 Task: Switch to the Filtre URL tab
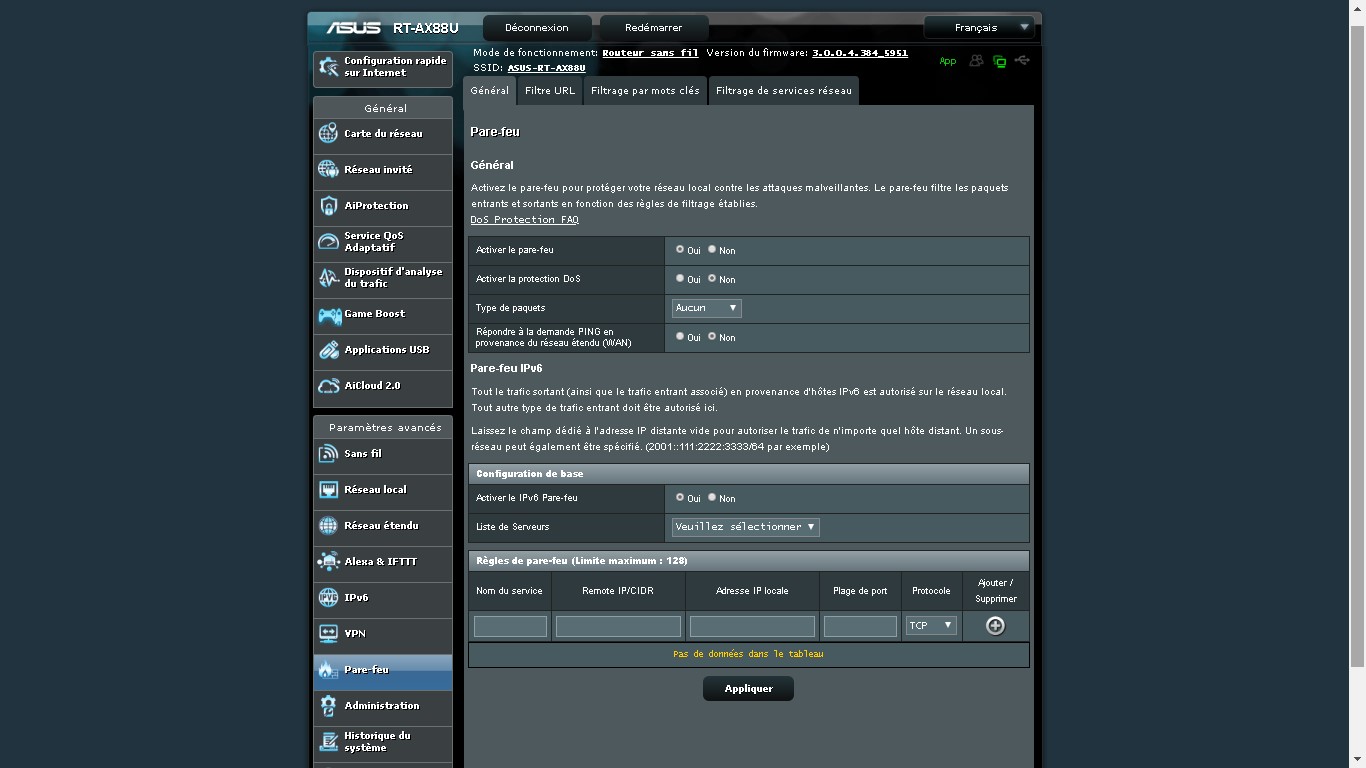click(x=550, y=91)
